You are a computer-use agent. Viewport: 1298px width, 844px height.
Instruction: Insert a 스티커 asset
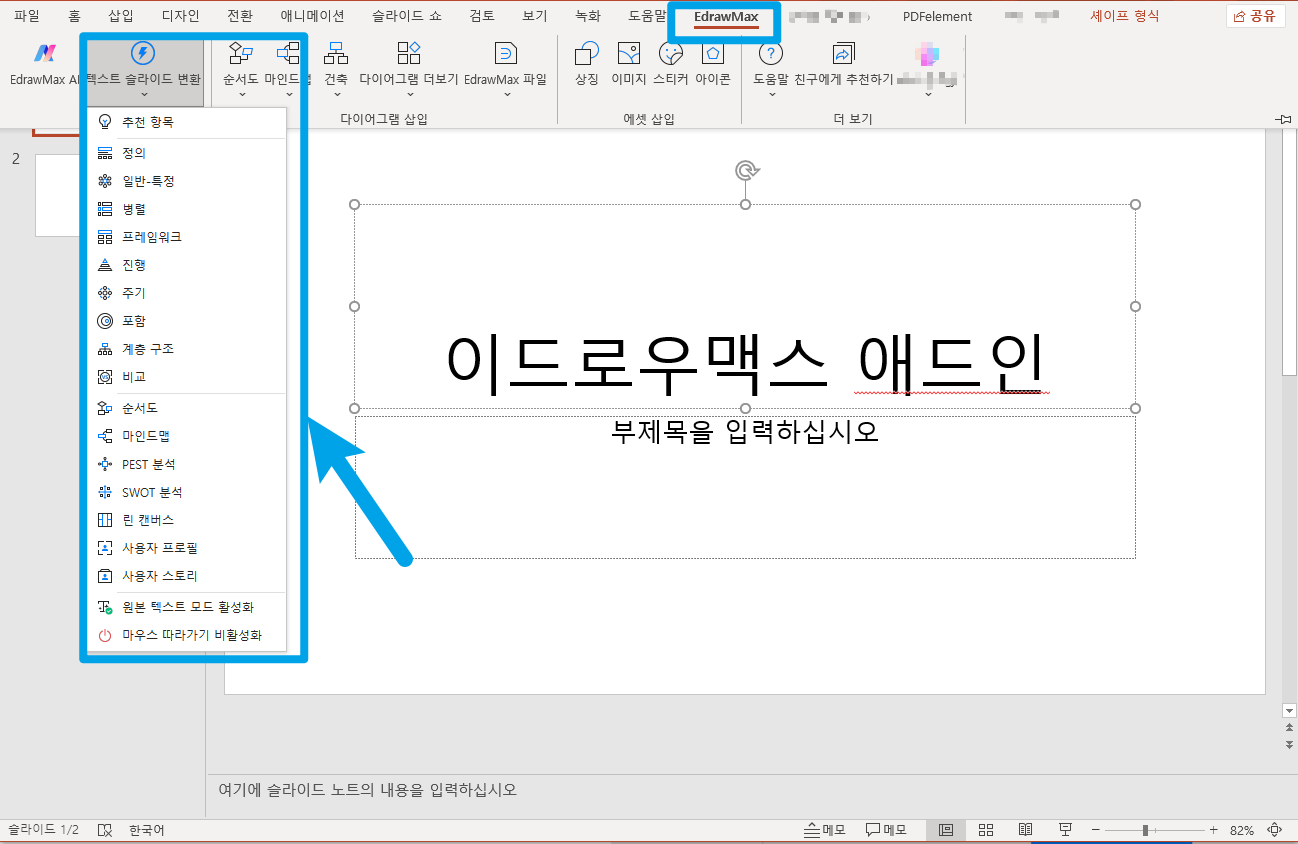tap(671, 54)
